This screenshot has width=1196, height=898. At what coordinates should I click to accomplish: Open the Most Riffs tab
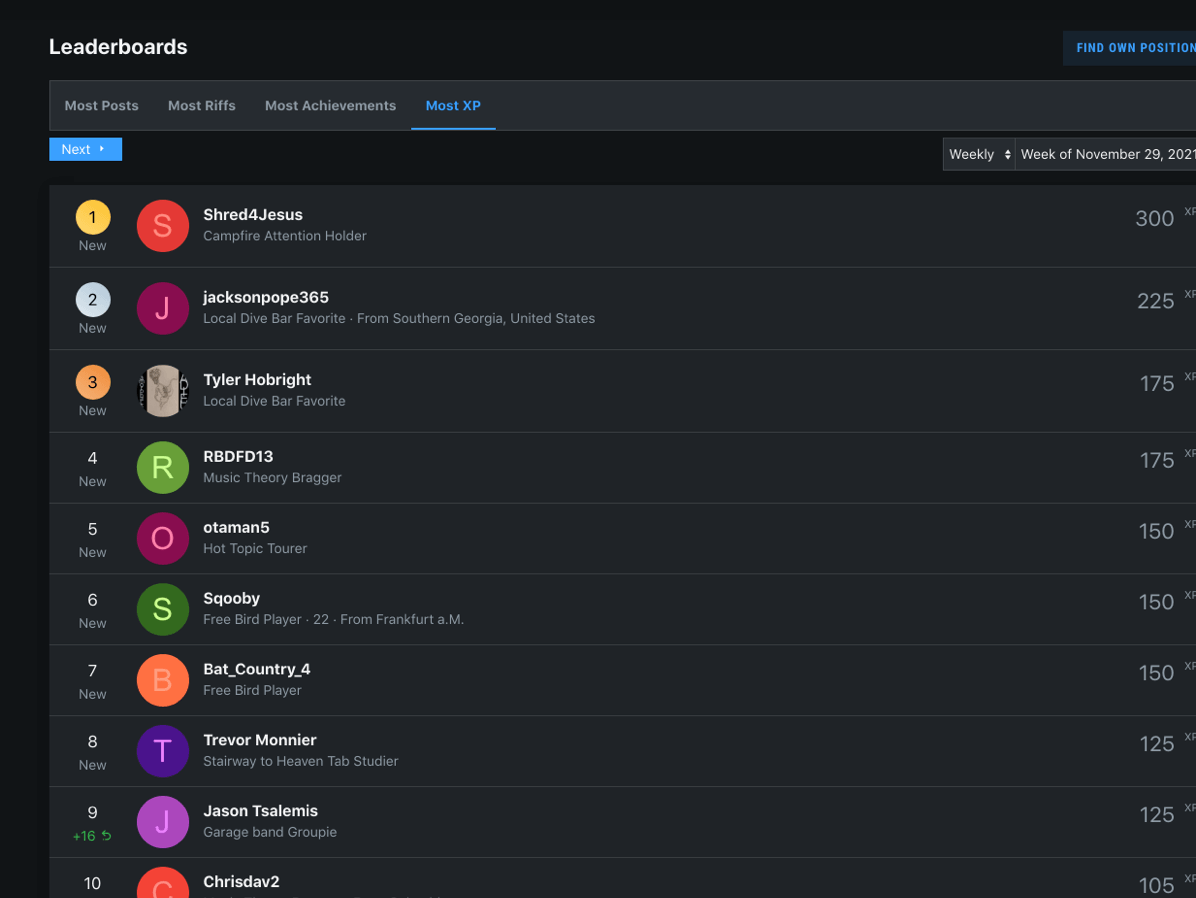click(x=202, y=105)
